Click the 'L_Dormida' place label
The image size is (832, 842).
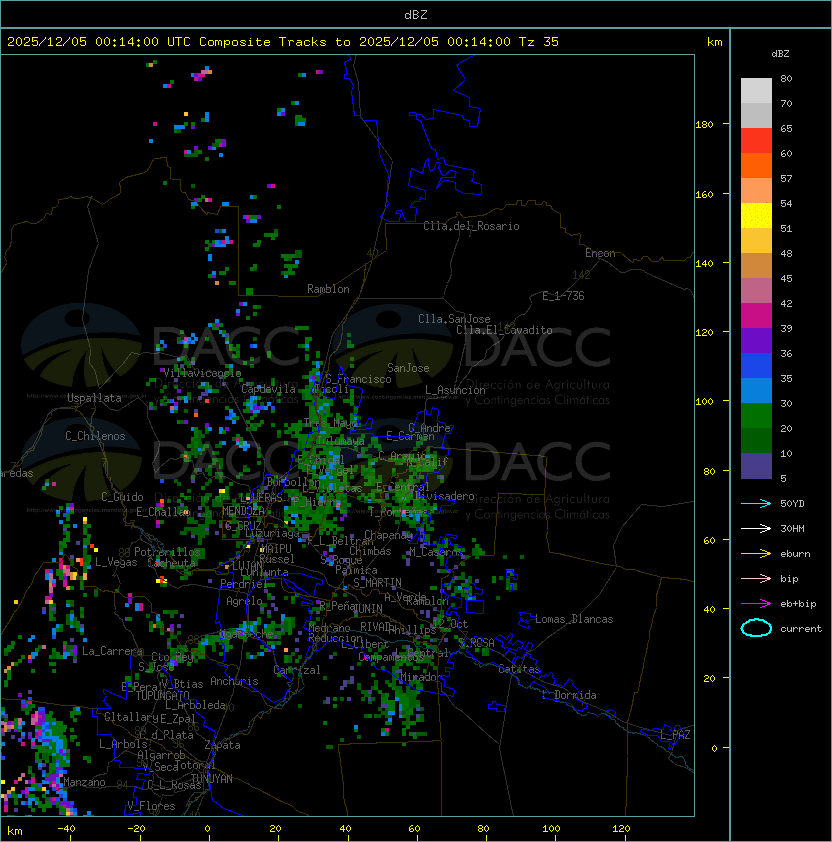click(x=569, y=695)
